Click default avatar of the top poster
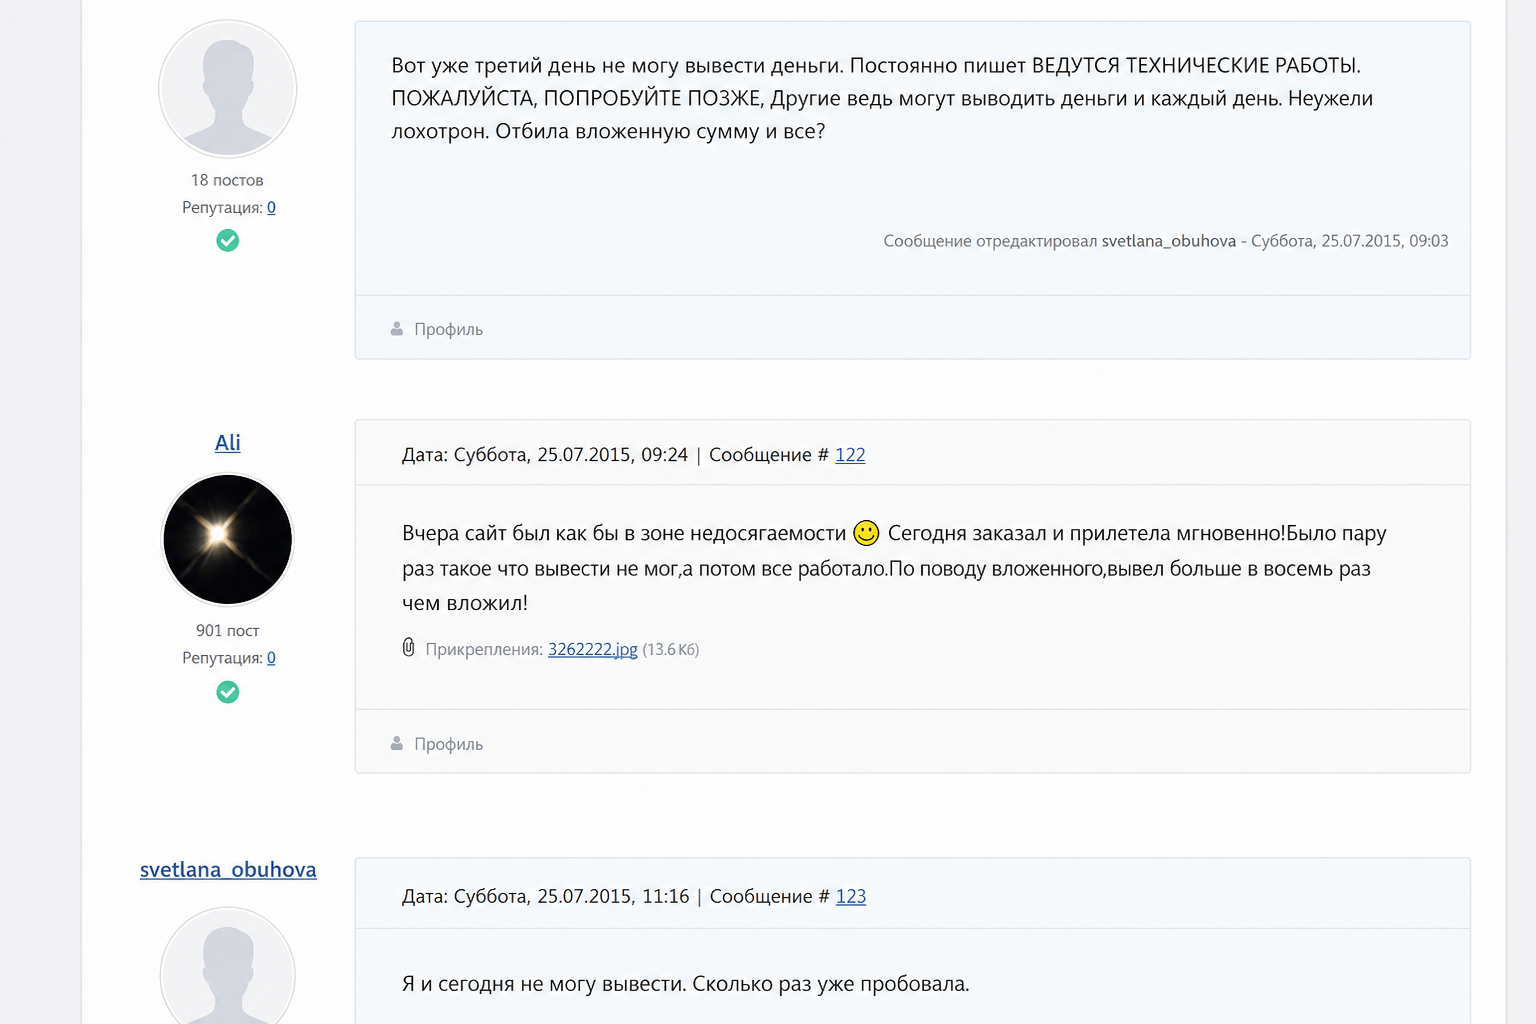 click(x=228, y=89)
